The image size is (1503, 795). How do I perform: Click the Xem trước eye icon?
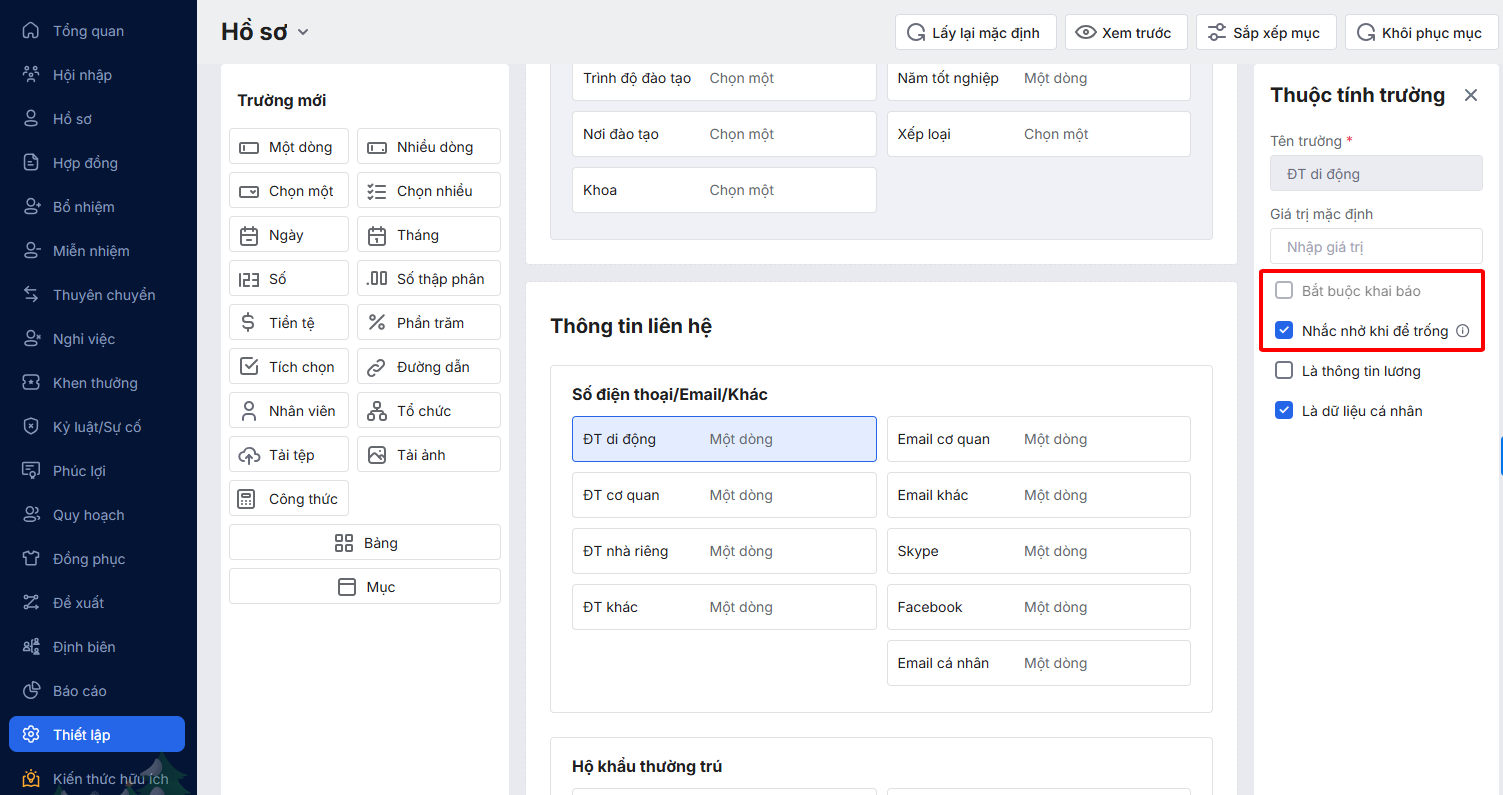point(1085,33)
